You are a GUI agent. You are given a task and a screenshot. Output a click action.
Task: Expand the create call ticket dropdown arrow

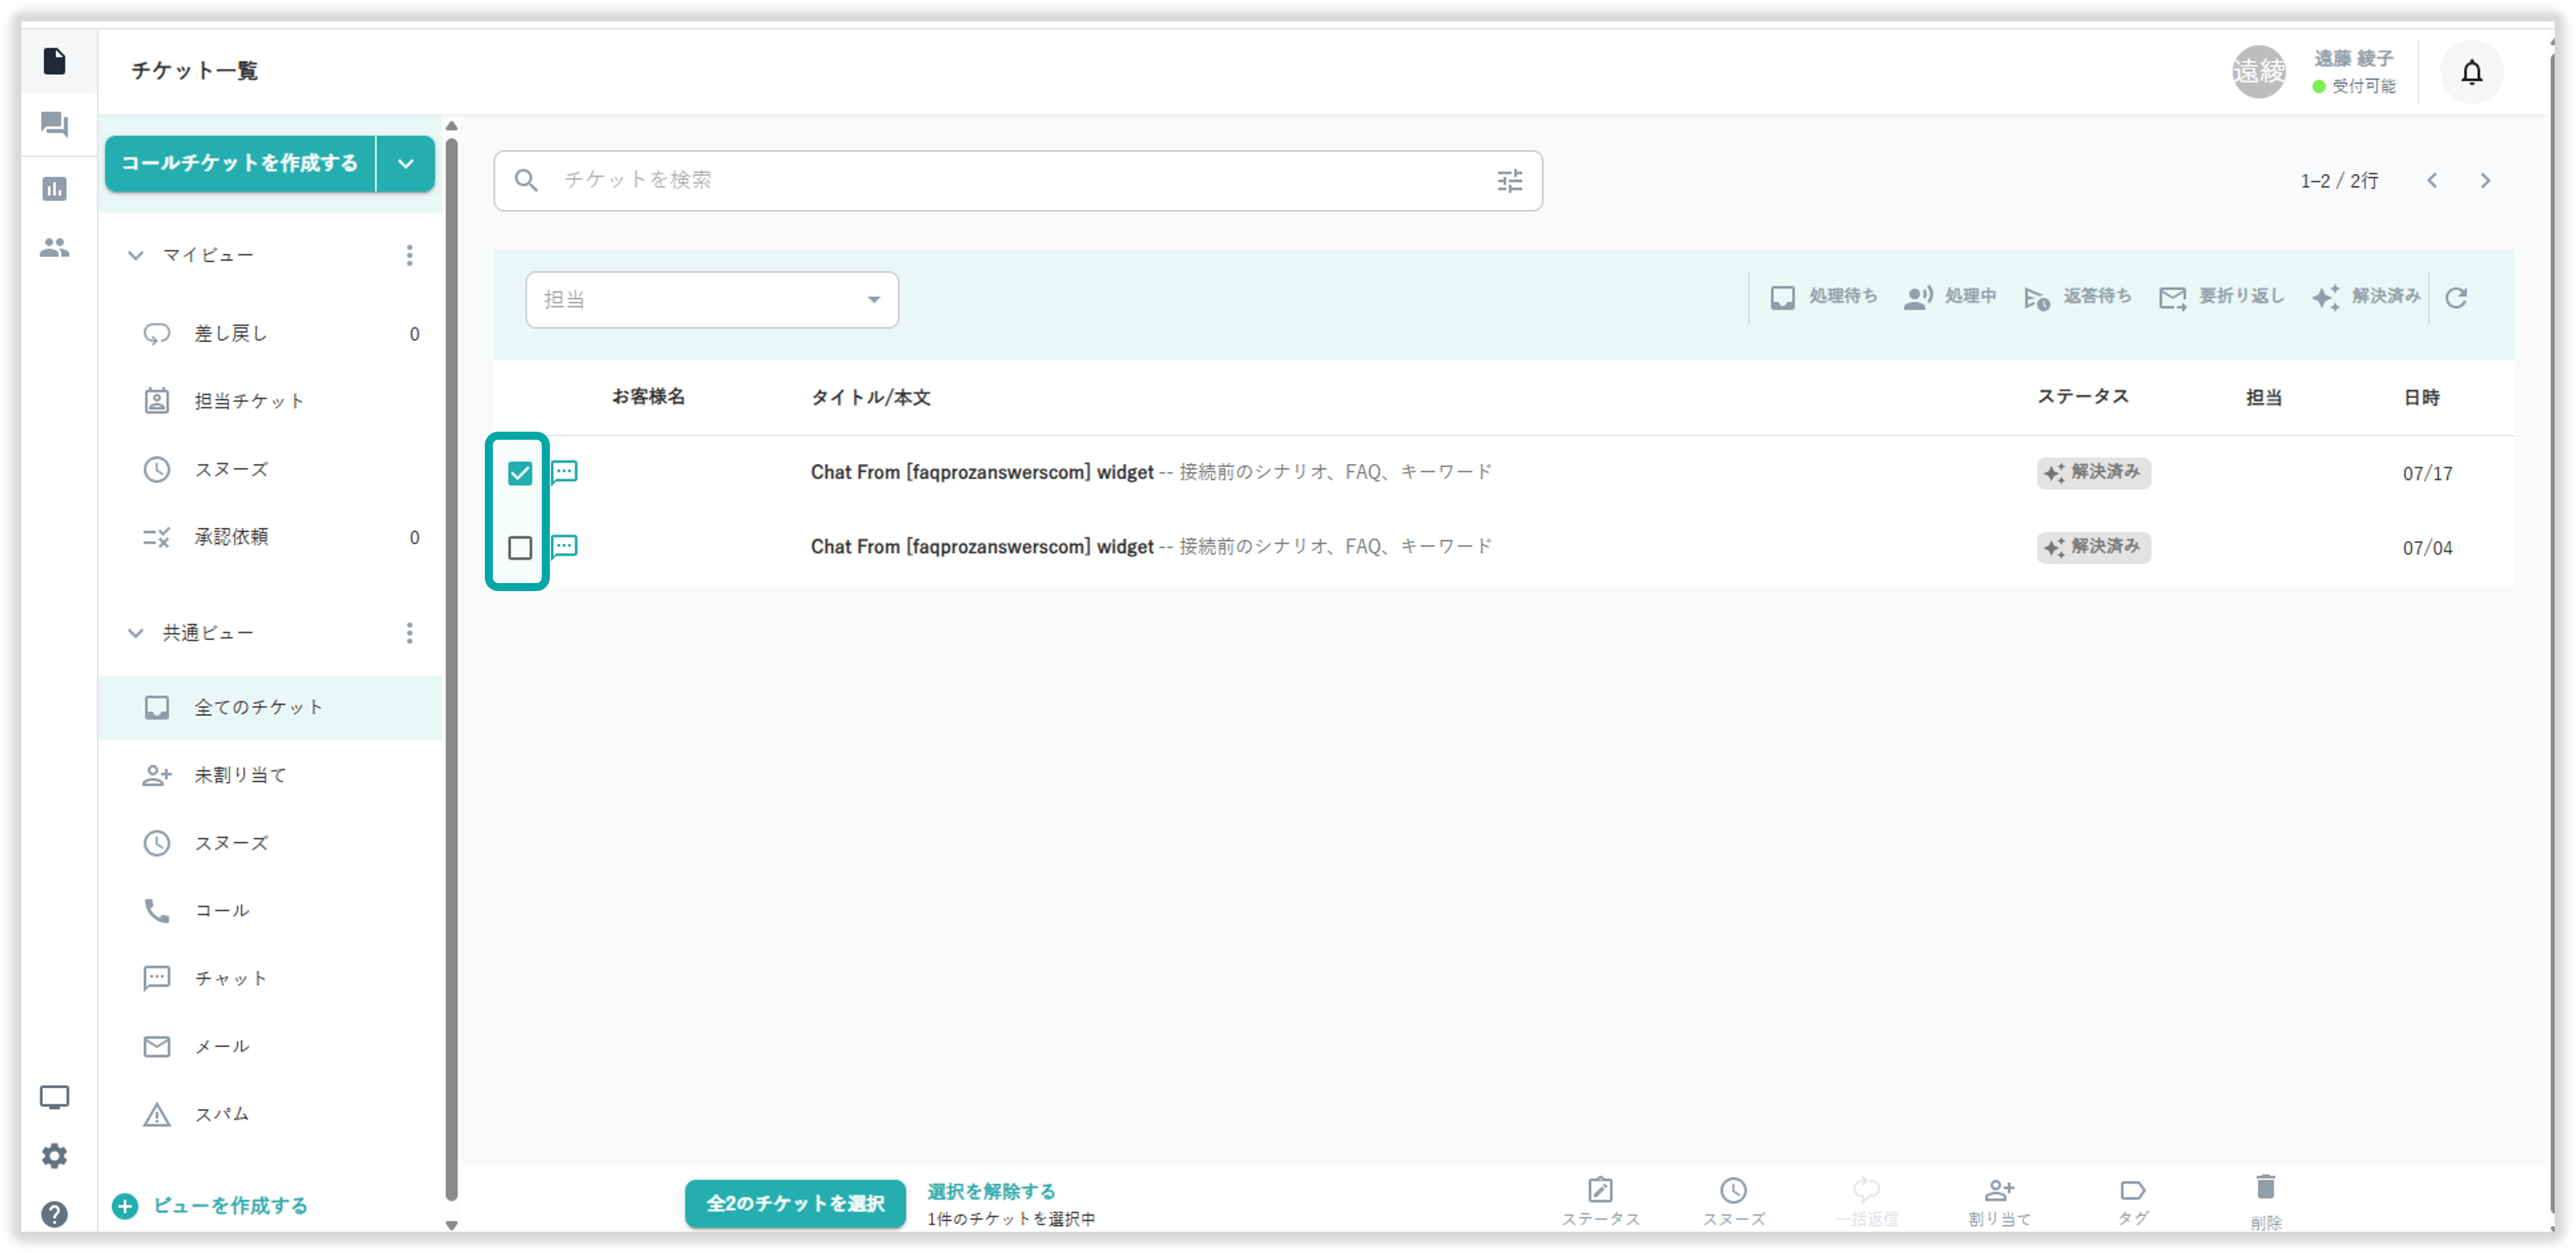(x=405, y=164)
